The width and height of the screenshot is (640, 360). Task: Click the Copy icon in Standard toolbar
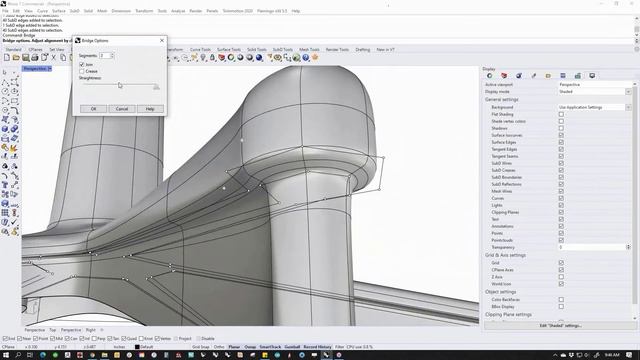click(63, 58)
